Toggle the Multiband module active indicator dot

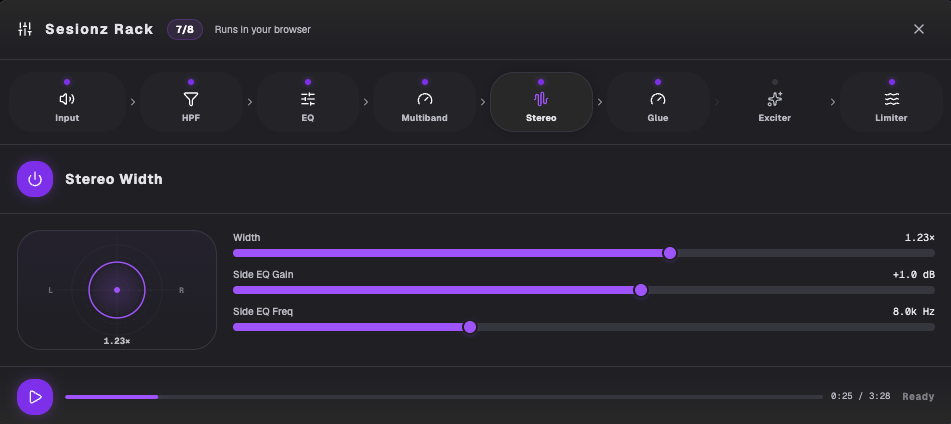tap(425, 82)
